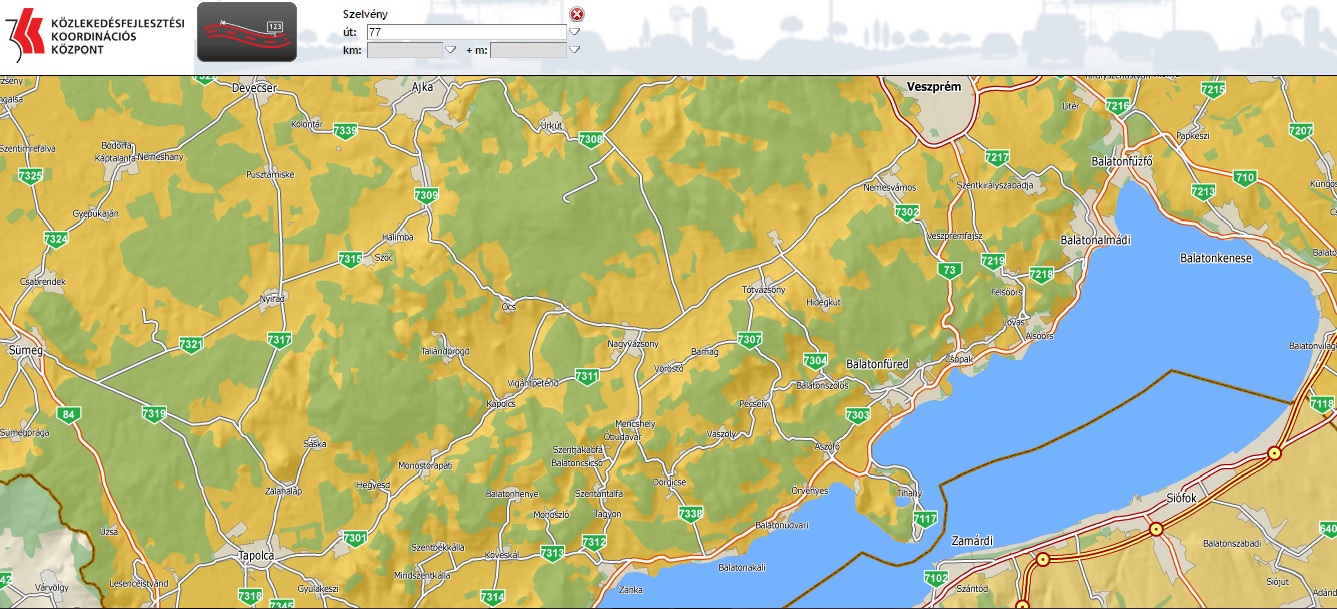Click the km input field
Image resolution: width=1337 pixels, height=609 pixels.
point(404,50)
